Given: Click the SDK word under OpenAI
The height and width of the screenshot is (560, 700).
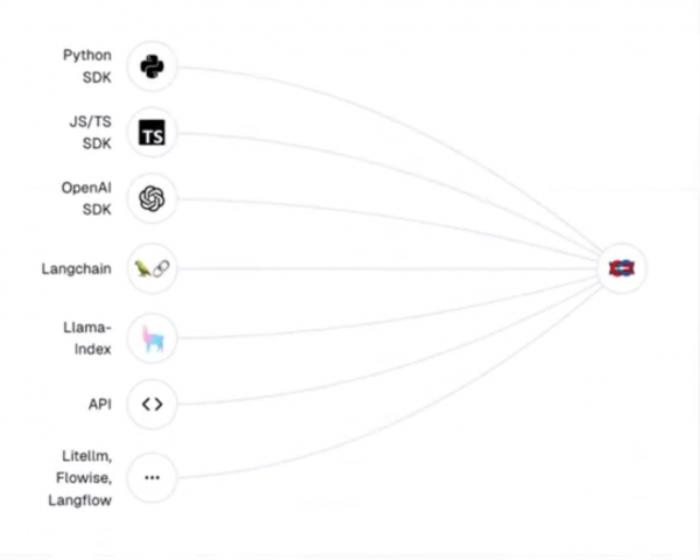Looking at the screenshot, I should pos(97,209).
